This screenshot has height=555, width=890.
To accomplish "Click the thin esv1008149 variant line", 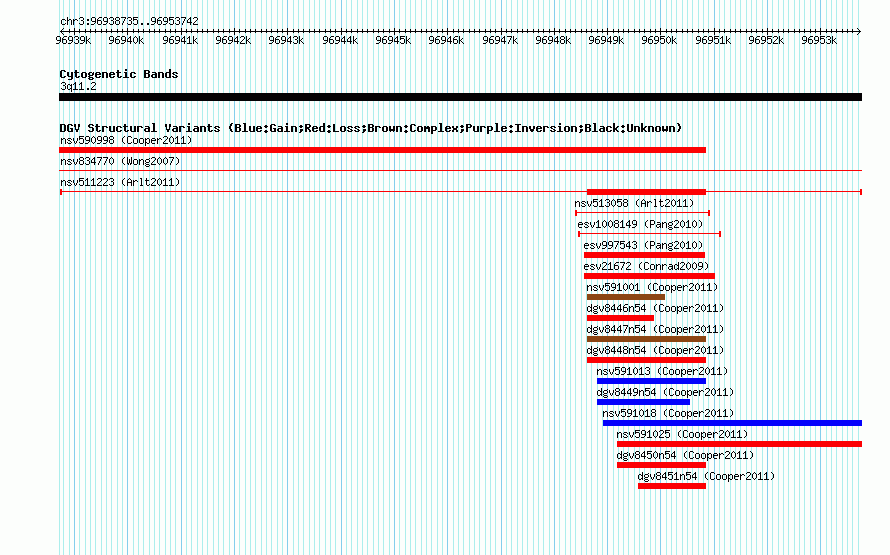I will click(x=649, y=234).
